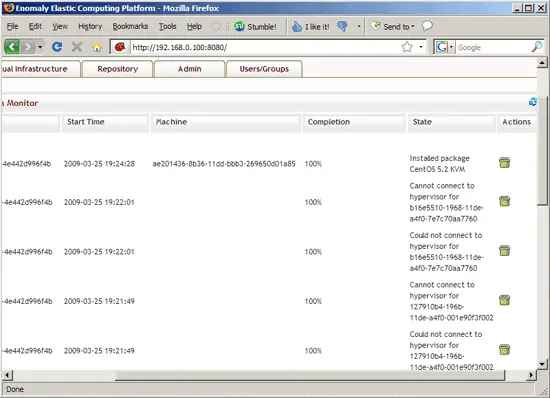
Task: Reload the page with refresh icon
Action: tap(57, 47)
